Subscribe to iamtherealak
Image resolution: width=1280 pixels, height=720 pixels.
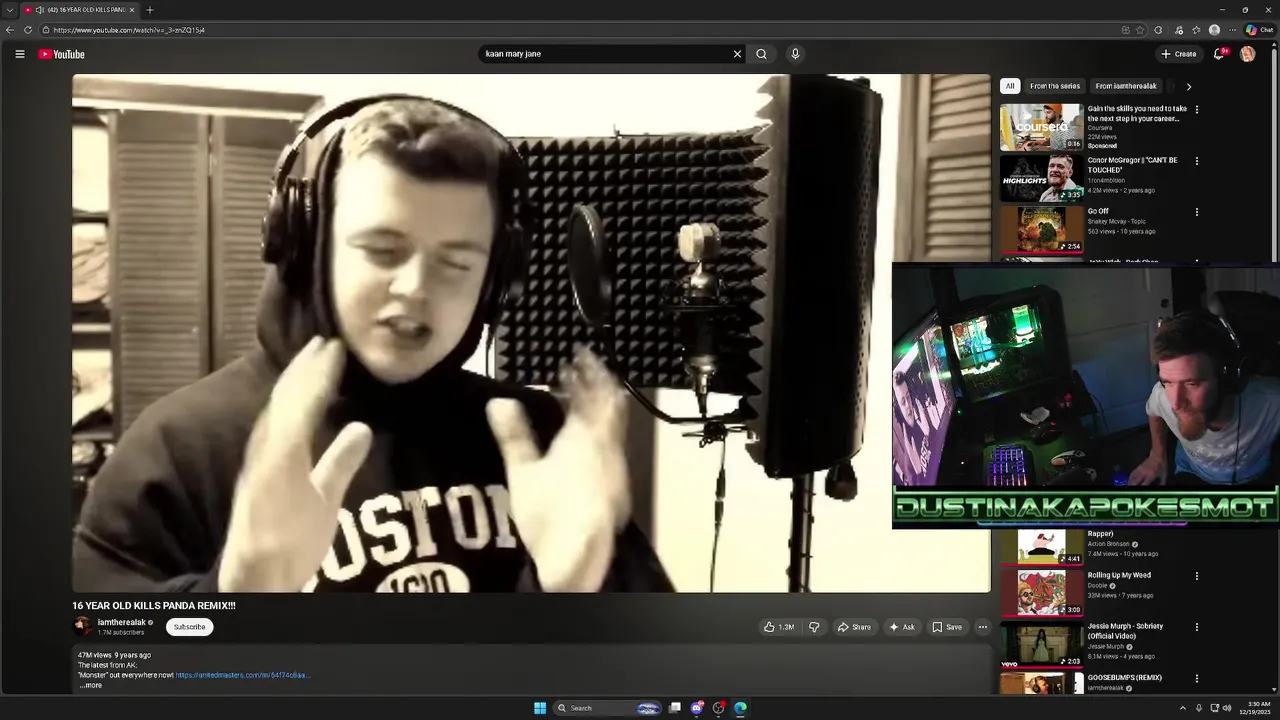189,627
